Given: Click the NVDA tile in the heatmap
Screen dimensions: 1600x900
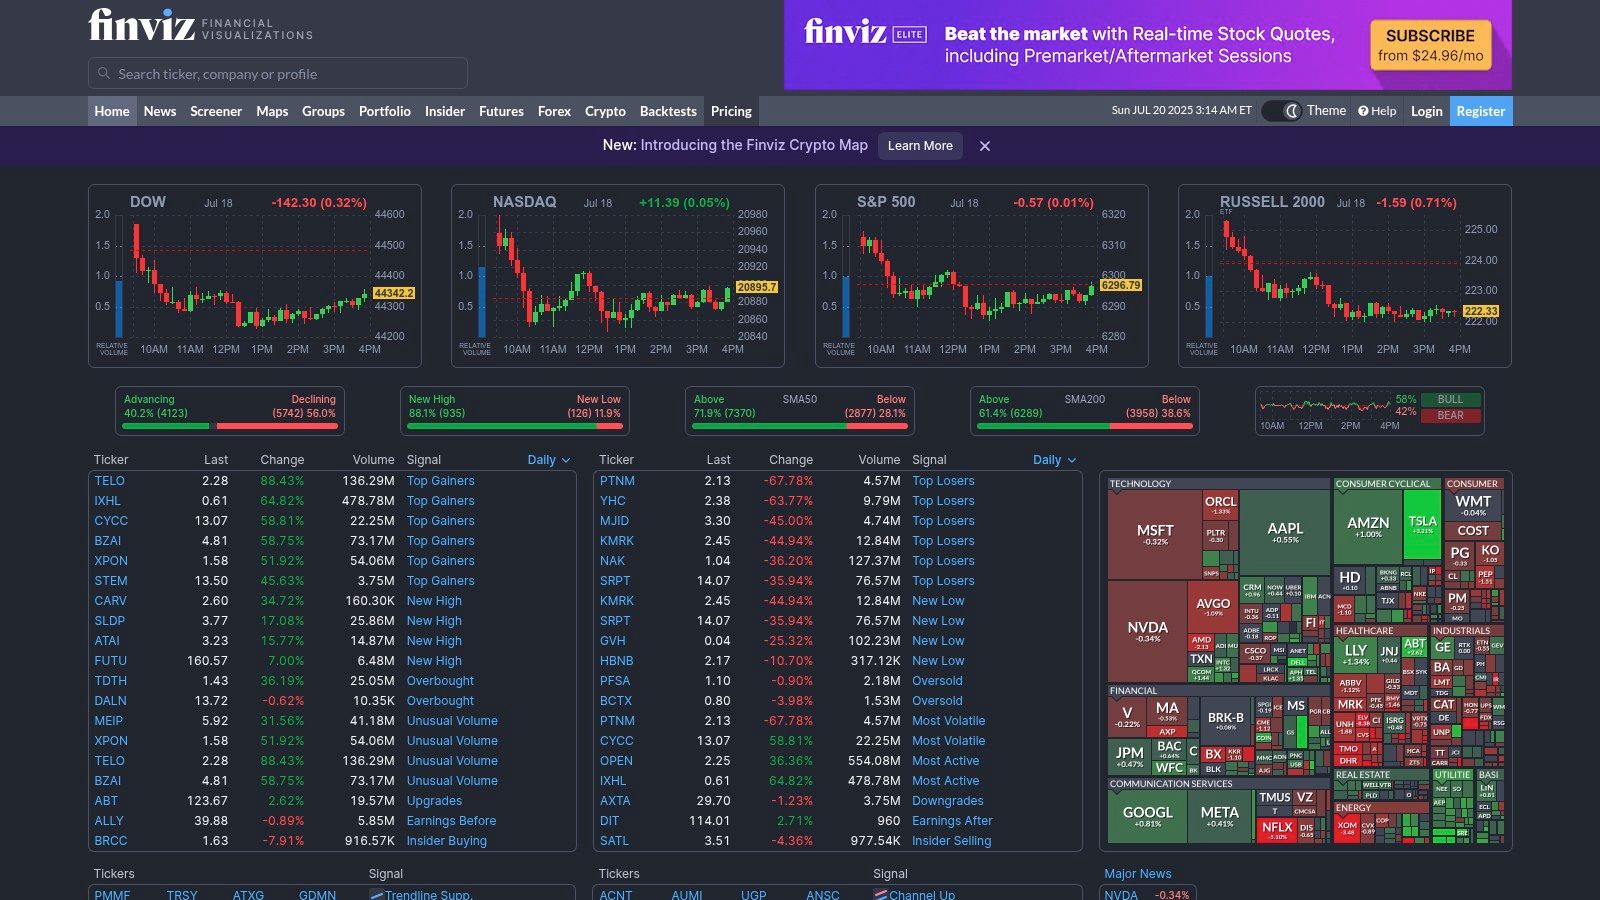Looking at the screenshot, I should point(1147,631).
